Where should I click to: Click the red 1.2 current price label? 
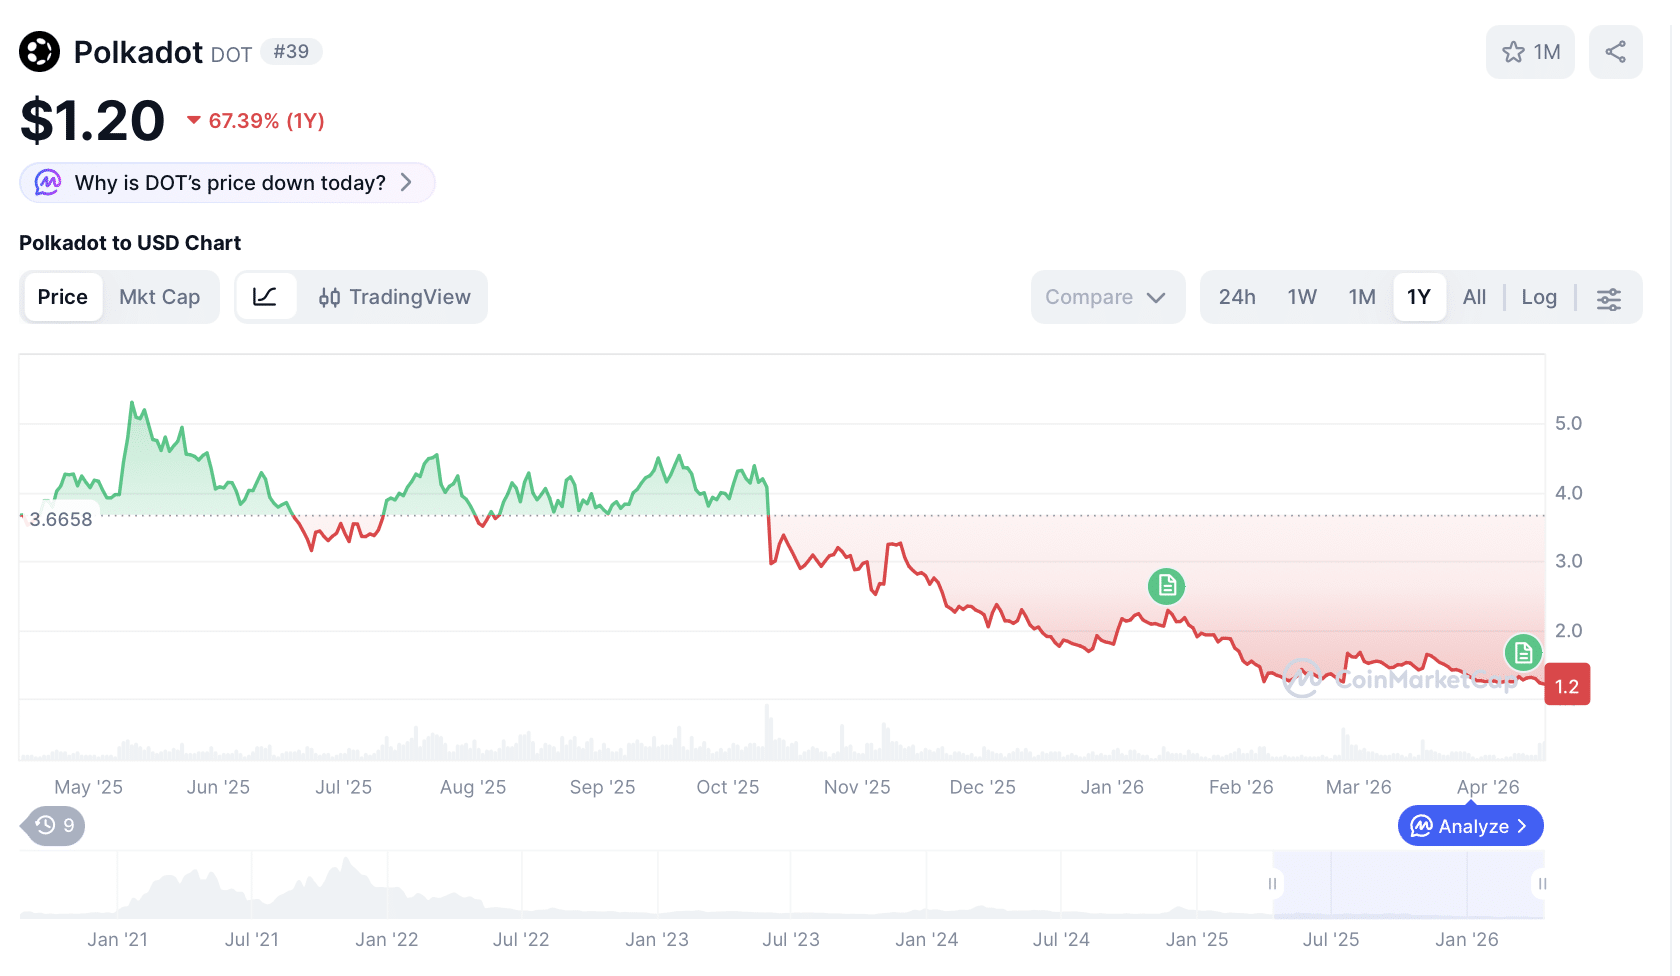coord(1567,686)
